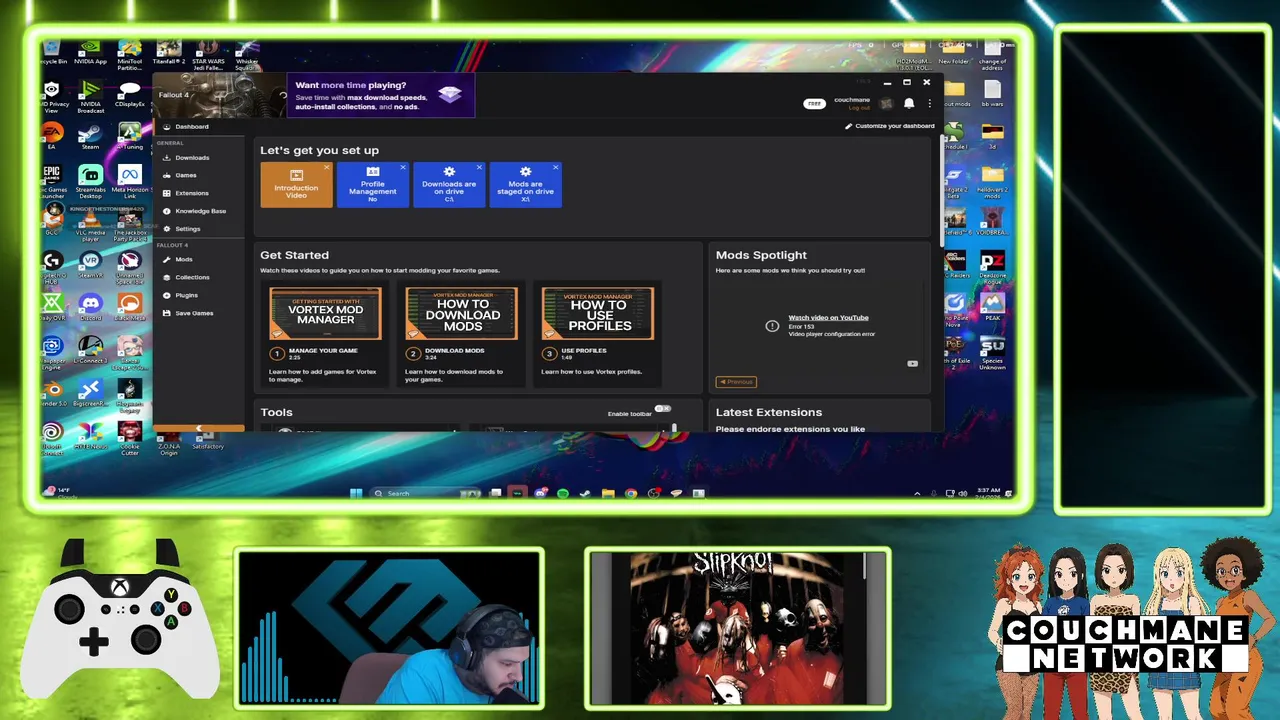Select the Steam desktop icon

[x=90, y=138]
